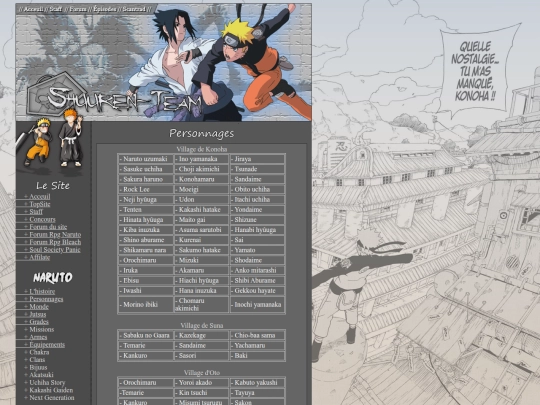540x405 pixels.
Task: Open Soul Society Panic link
Action: point(55,249)
